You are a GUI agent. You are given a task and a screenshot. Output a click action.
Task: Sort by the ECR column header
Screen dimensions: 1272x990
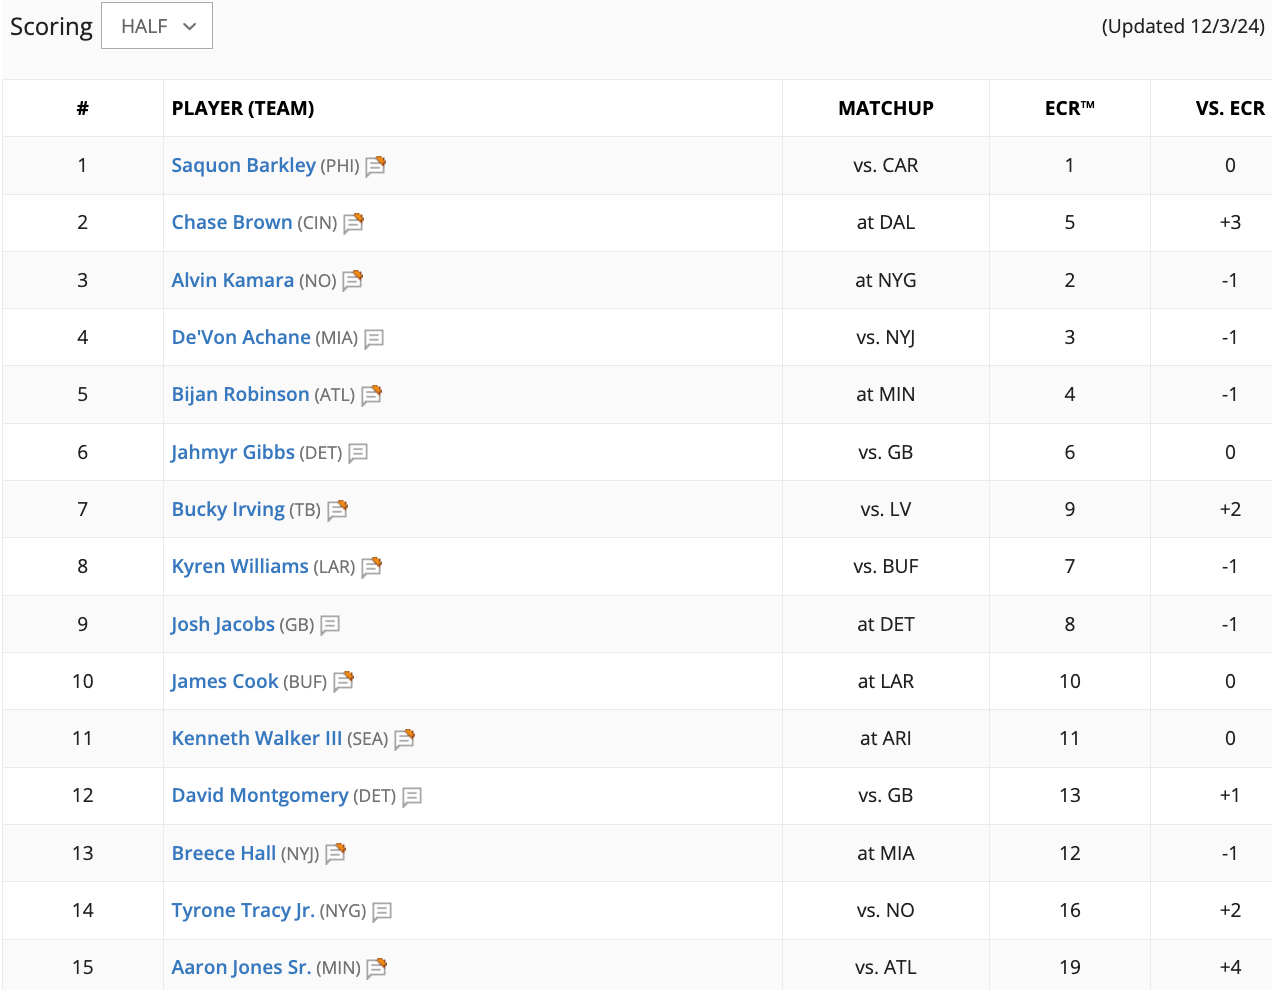click(x=1069, y=108)
